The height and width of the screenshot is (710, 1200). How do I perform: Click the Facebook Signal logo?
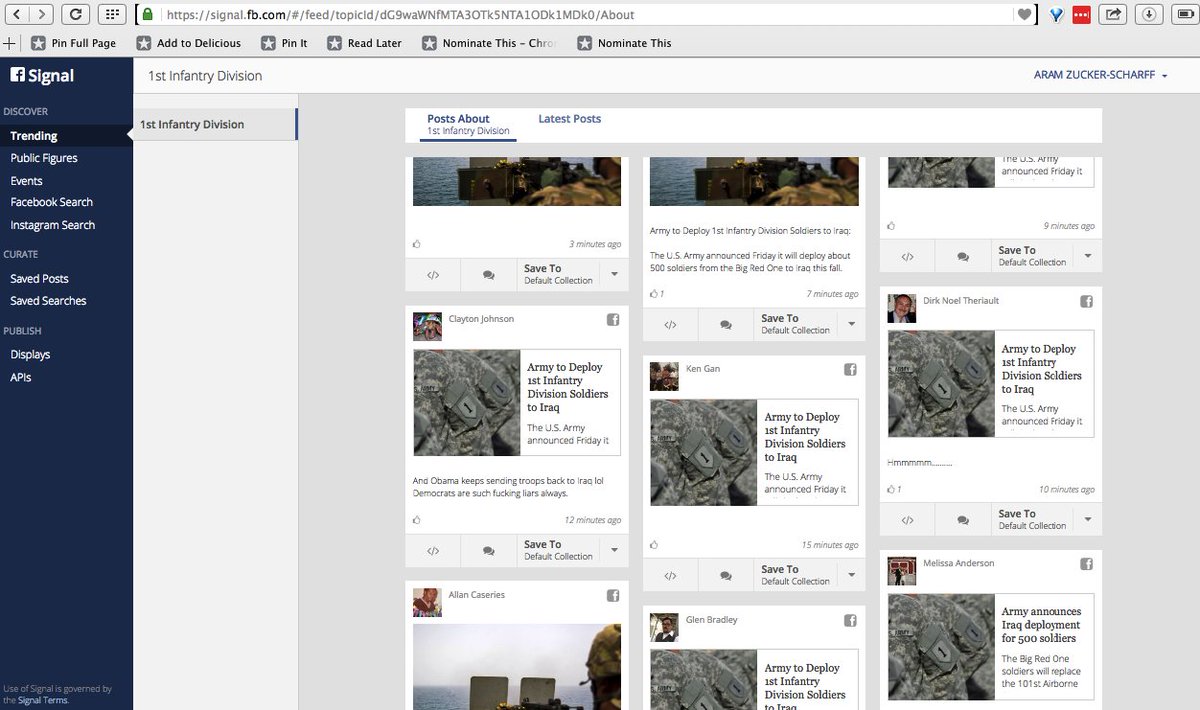(42, 76)
